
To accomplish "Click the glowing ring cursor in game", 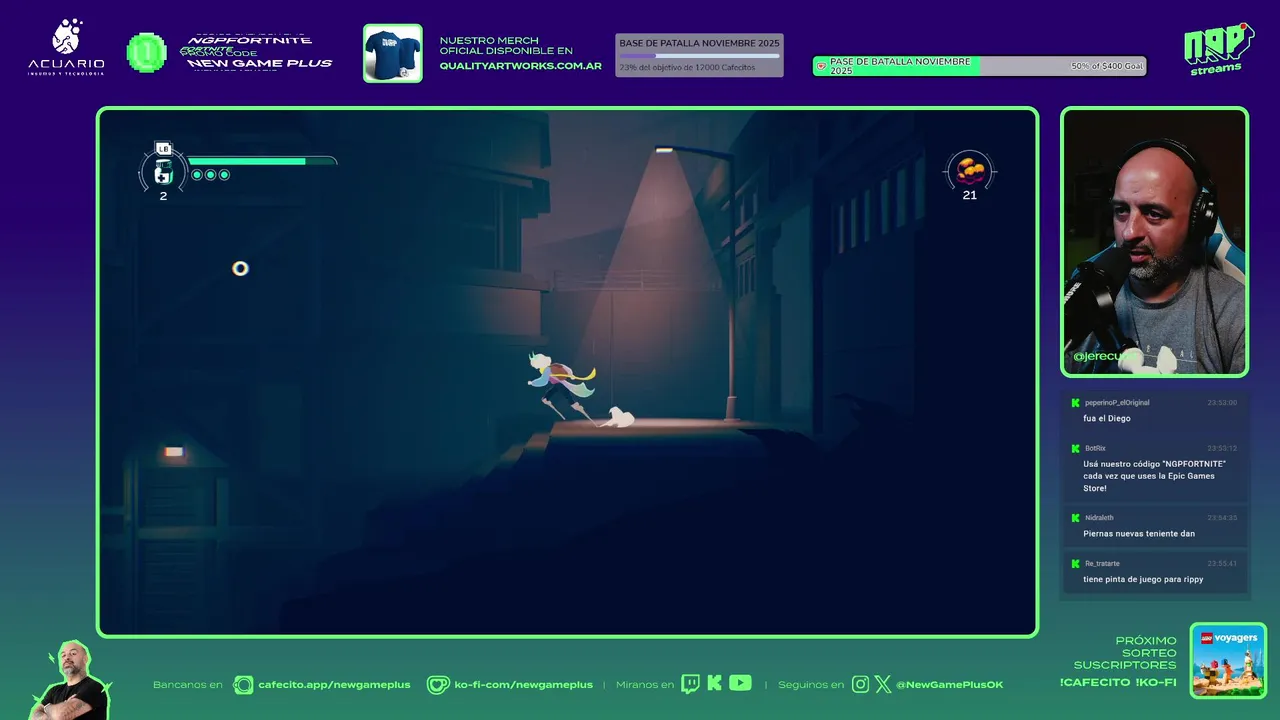I will (240, 268).
